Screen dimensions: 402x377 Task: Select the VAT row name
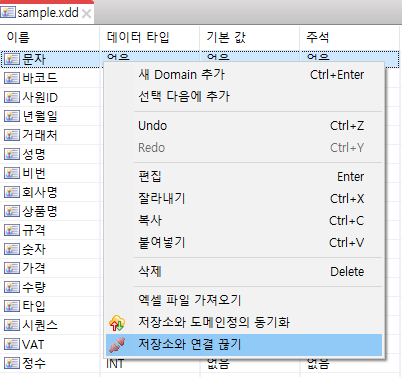pyautogui.click(x=33, y=344)
